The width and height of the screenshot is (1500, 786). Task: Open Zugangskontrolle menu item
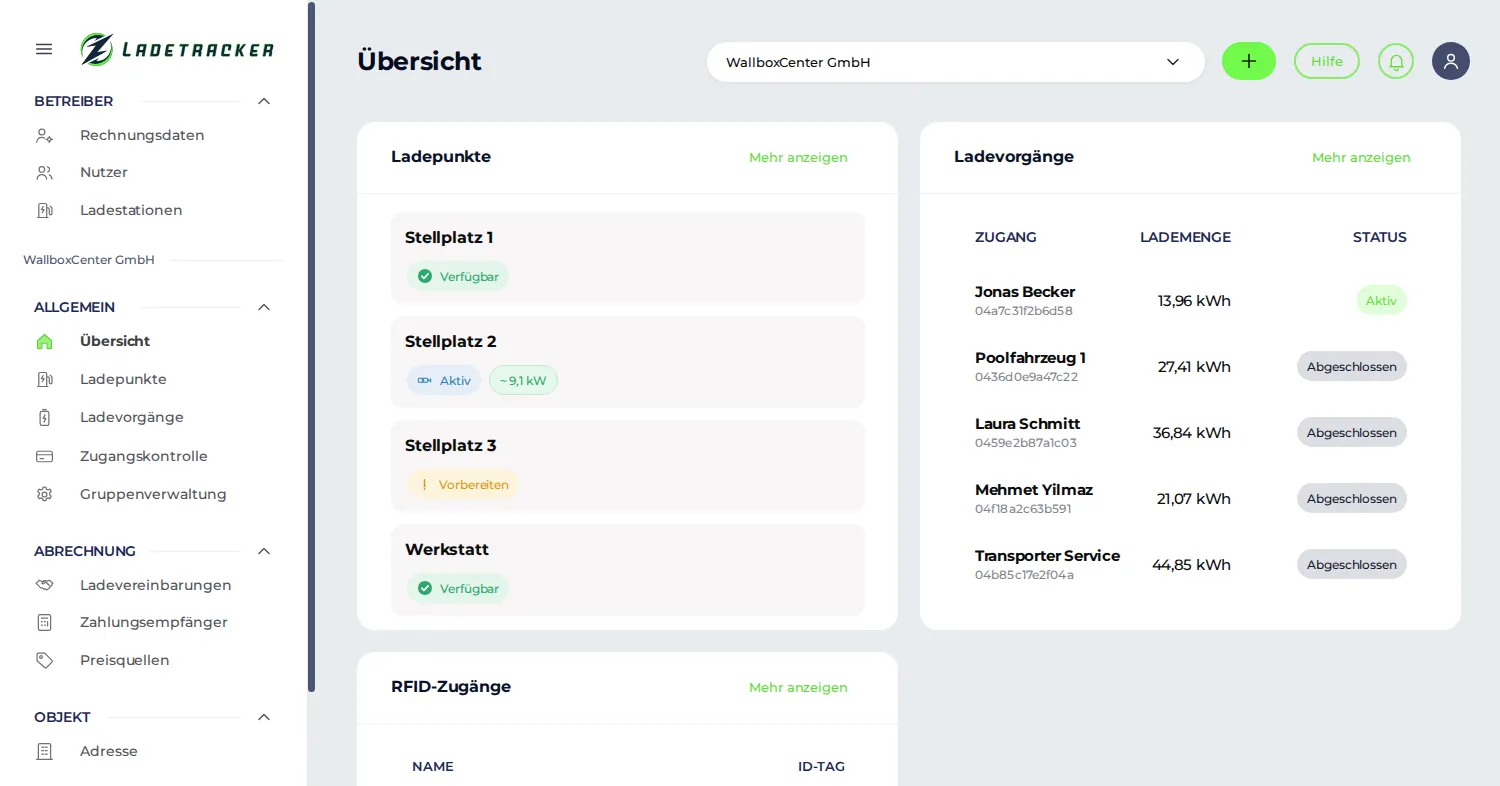coord(144,456)
